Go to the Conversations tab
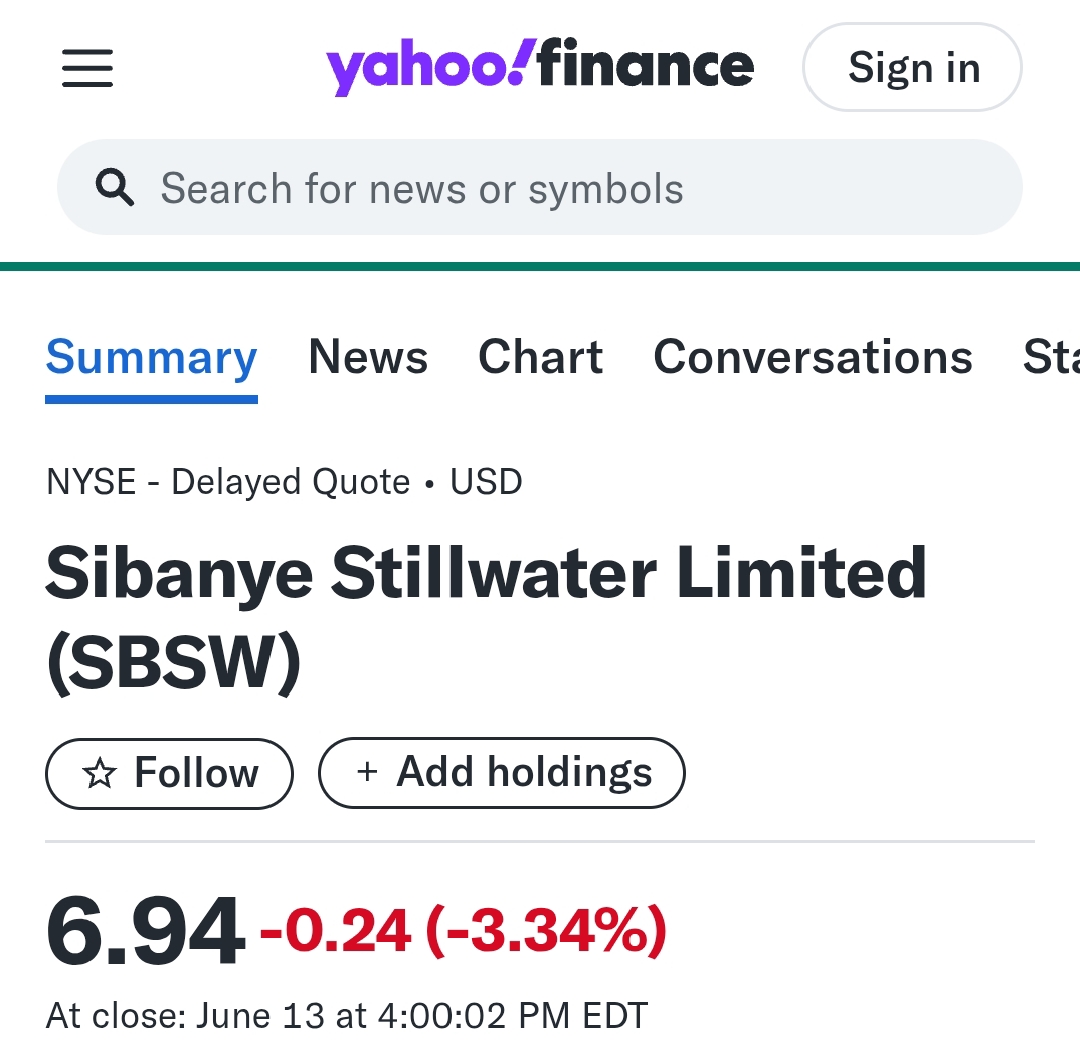1080x1058 pixels. [813, 357]
